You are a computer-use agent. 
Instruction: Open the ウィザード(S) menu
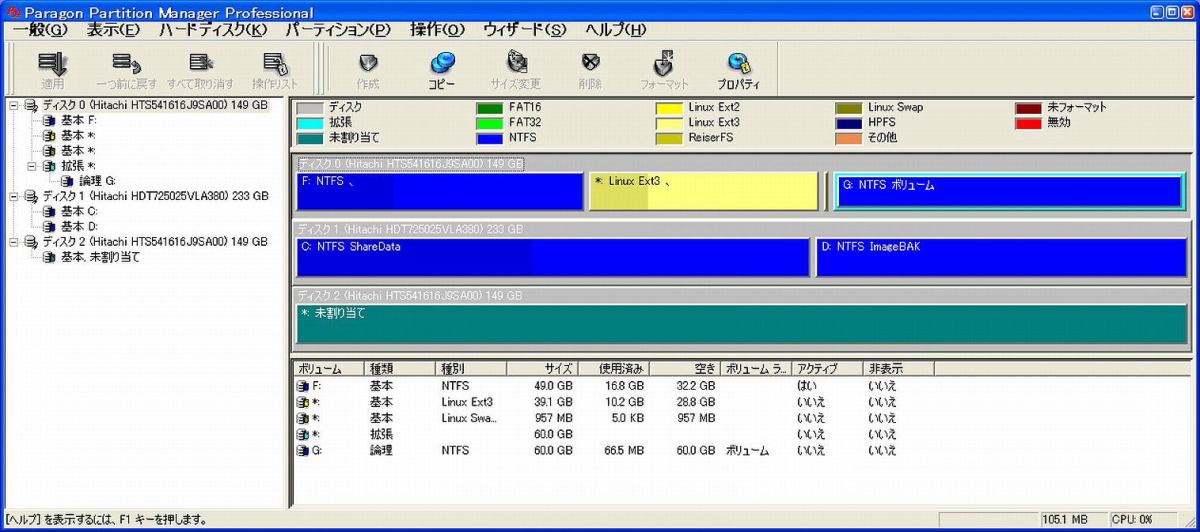[x=526, y=30]
